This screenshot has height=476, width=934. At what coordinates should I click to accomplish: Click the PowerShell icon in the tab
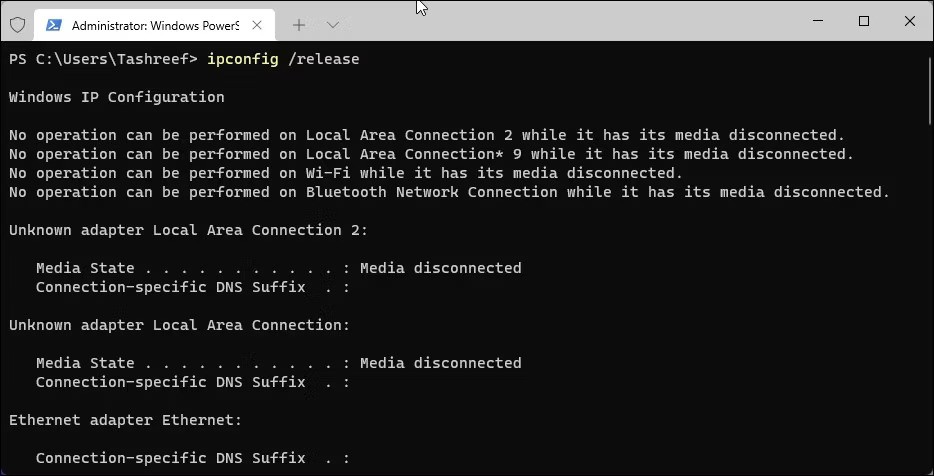pos(54,25)
